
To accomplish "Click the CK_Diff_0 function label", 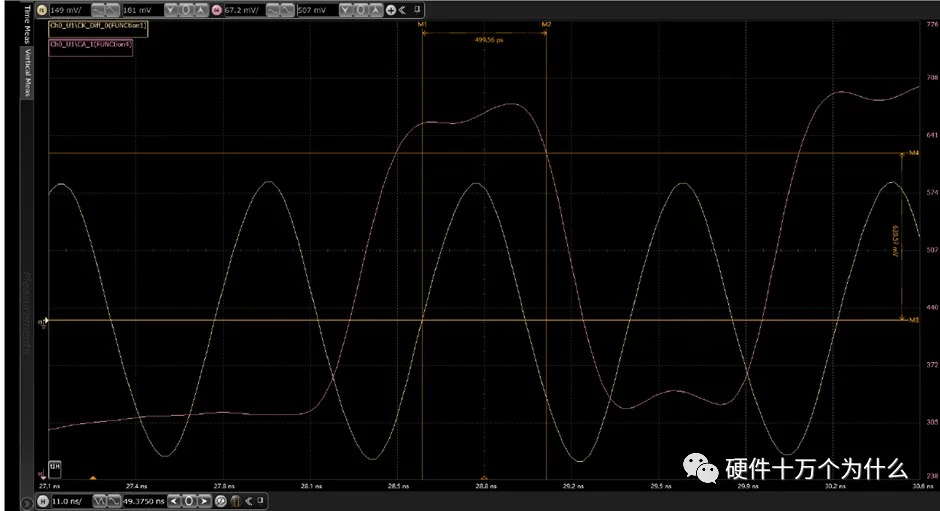I will [97, 25].
